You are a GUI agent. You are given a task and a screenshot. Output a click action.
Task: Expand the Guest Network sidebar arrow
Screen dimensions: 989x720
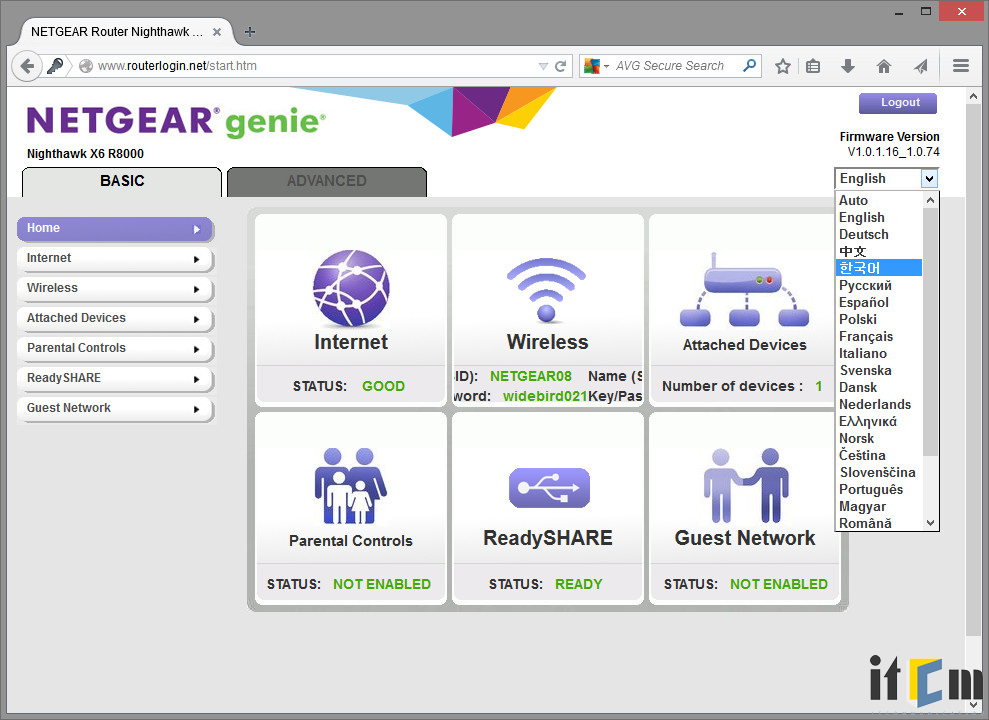tap(197, 409)
